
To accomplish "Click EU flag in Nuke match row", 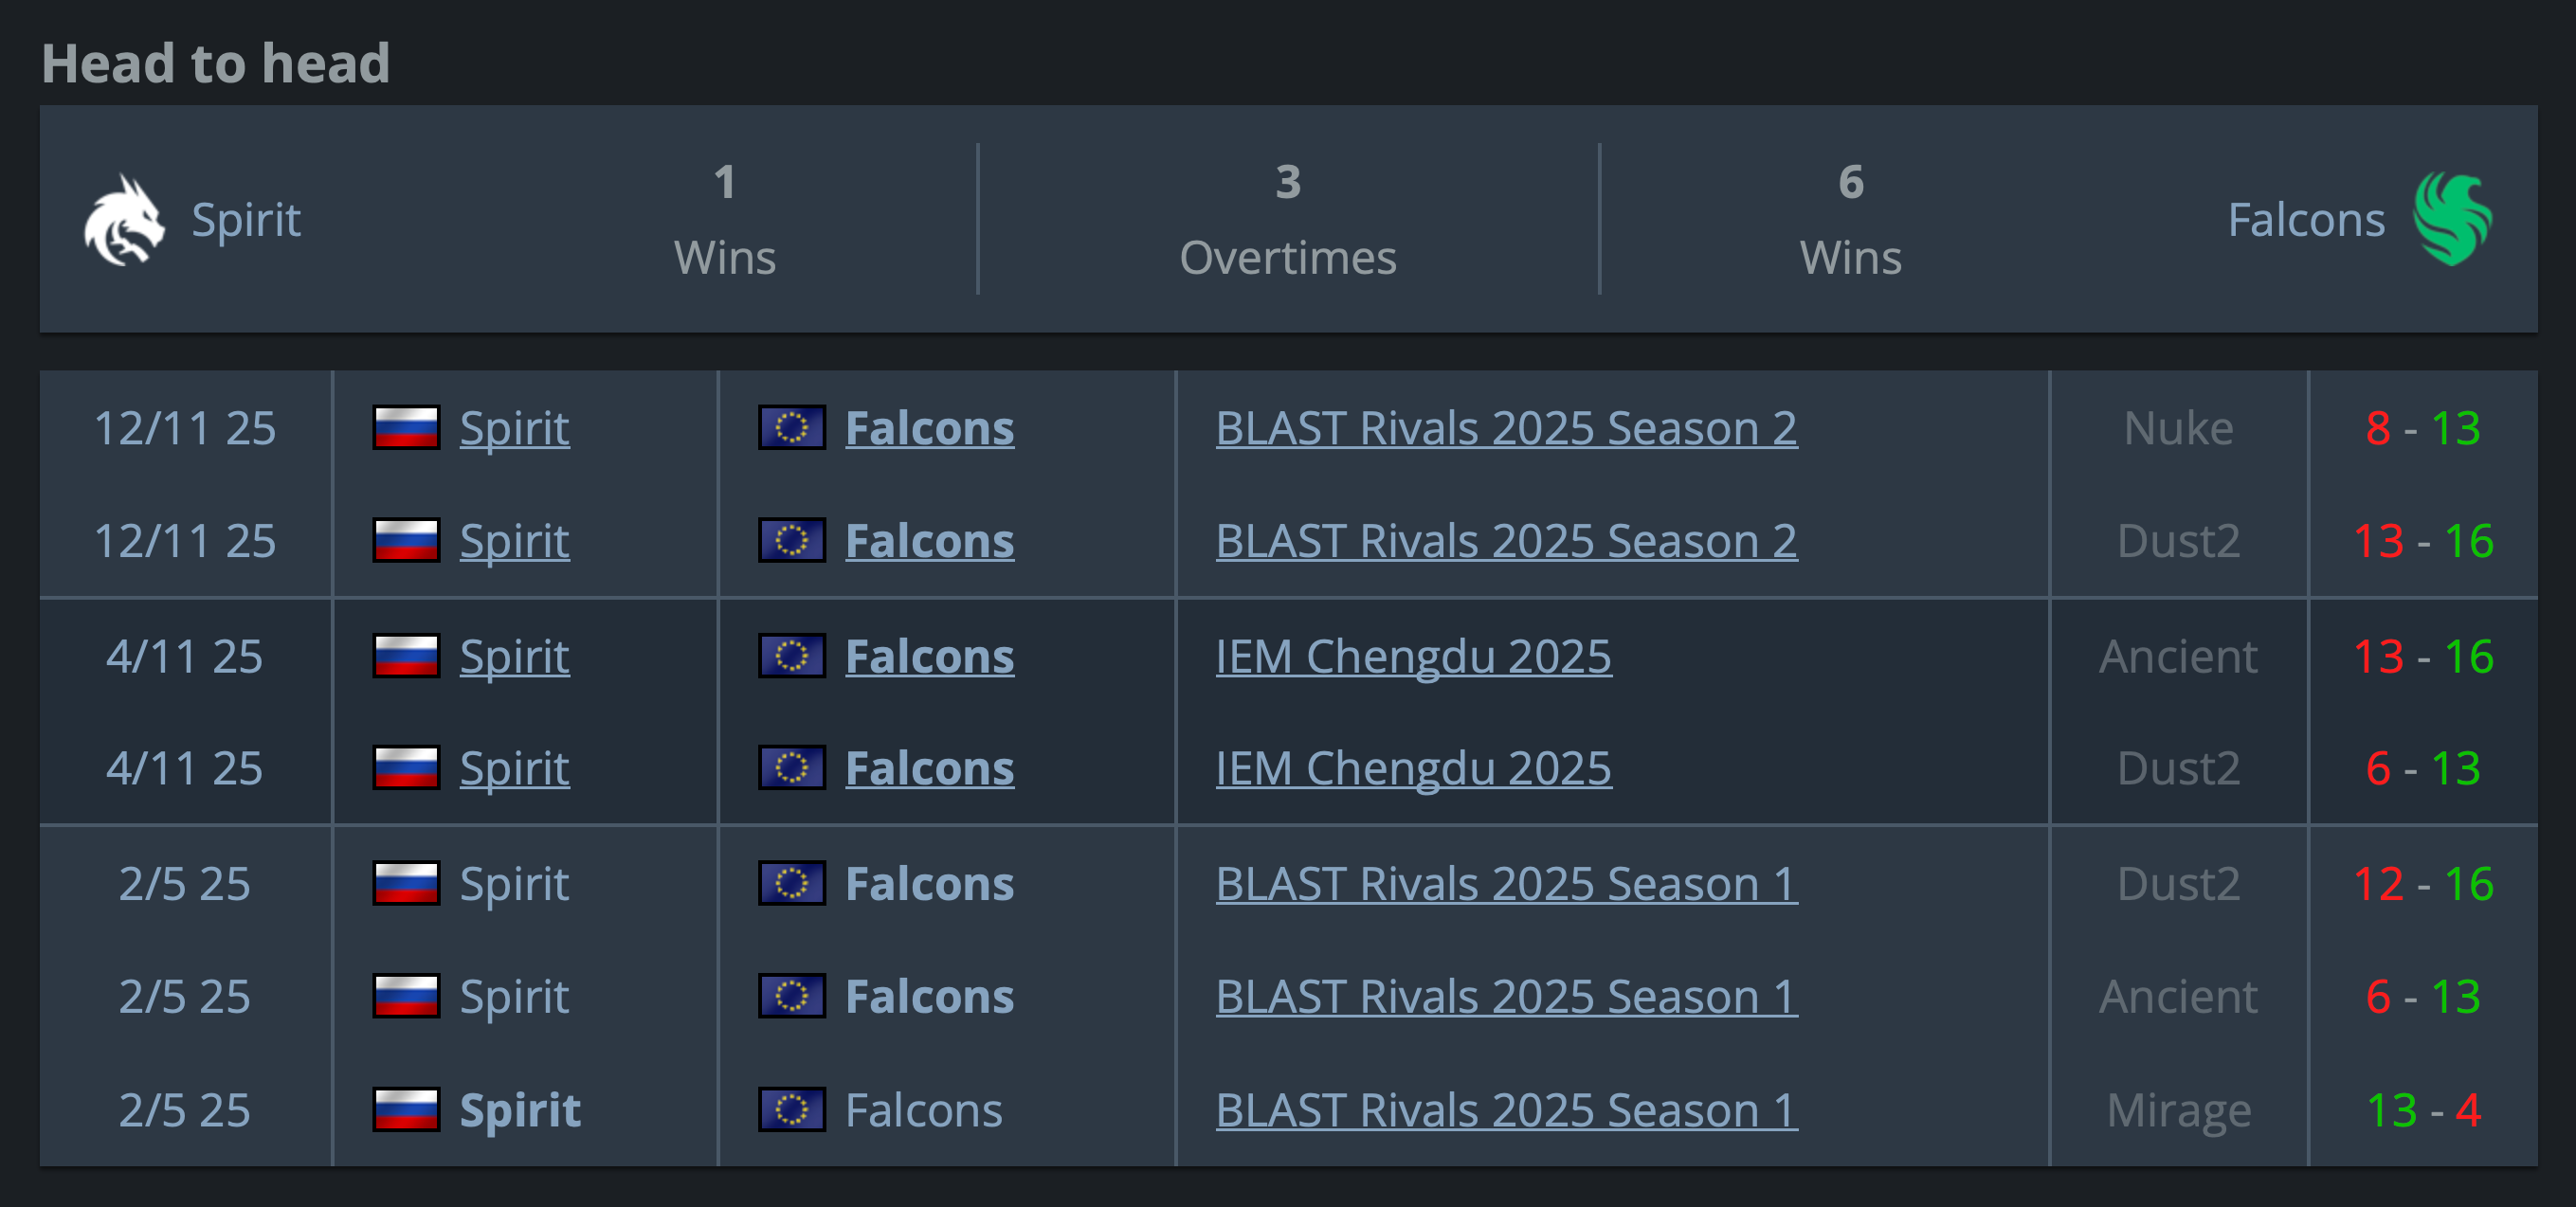I will point(791,428).
